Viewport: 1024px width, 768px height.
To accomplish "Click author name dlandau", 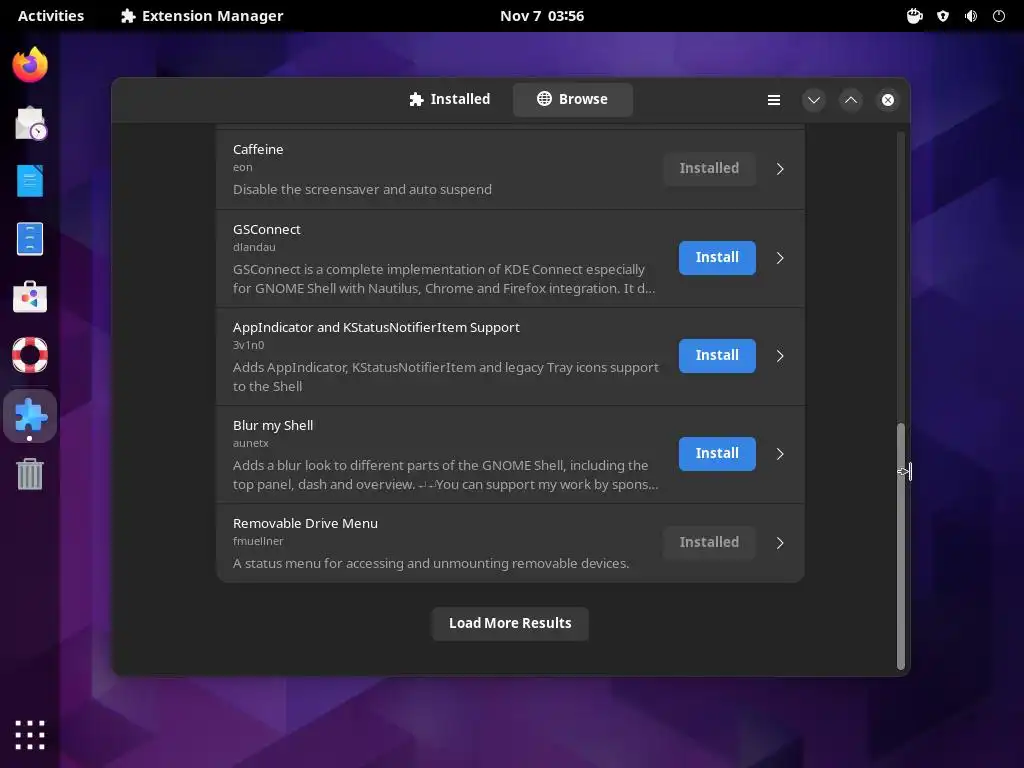I will point(254,247).
